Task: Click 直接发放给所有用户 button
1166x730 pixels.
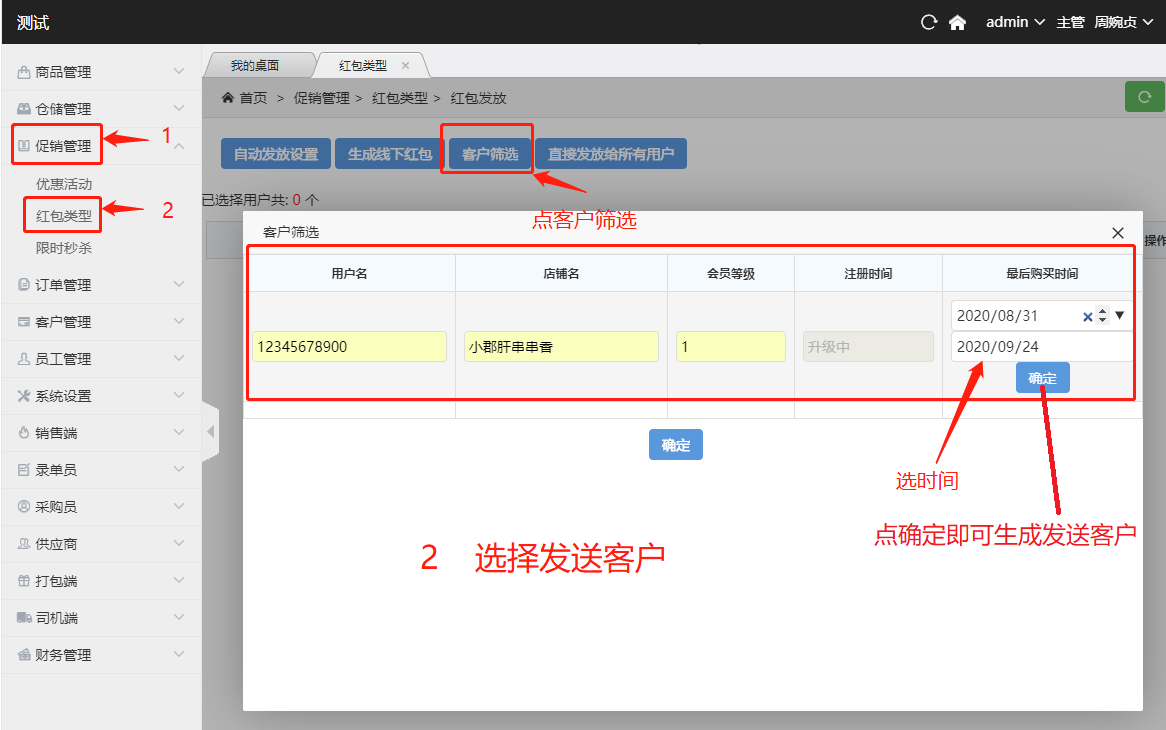Action: coord(610,154)
